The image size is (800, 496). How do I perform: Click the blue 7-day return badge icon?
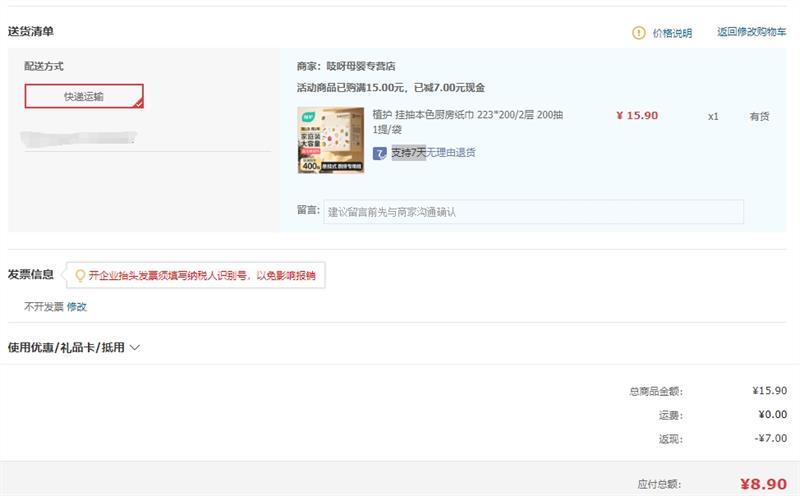(379, 153)
